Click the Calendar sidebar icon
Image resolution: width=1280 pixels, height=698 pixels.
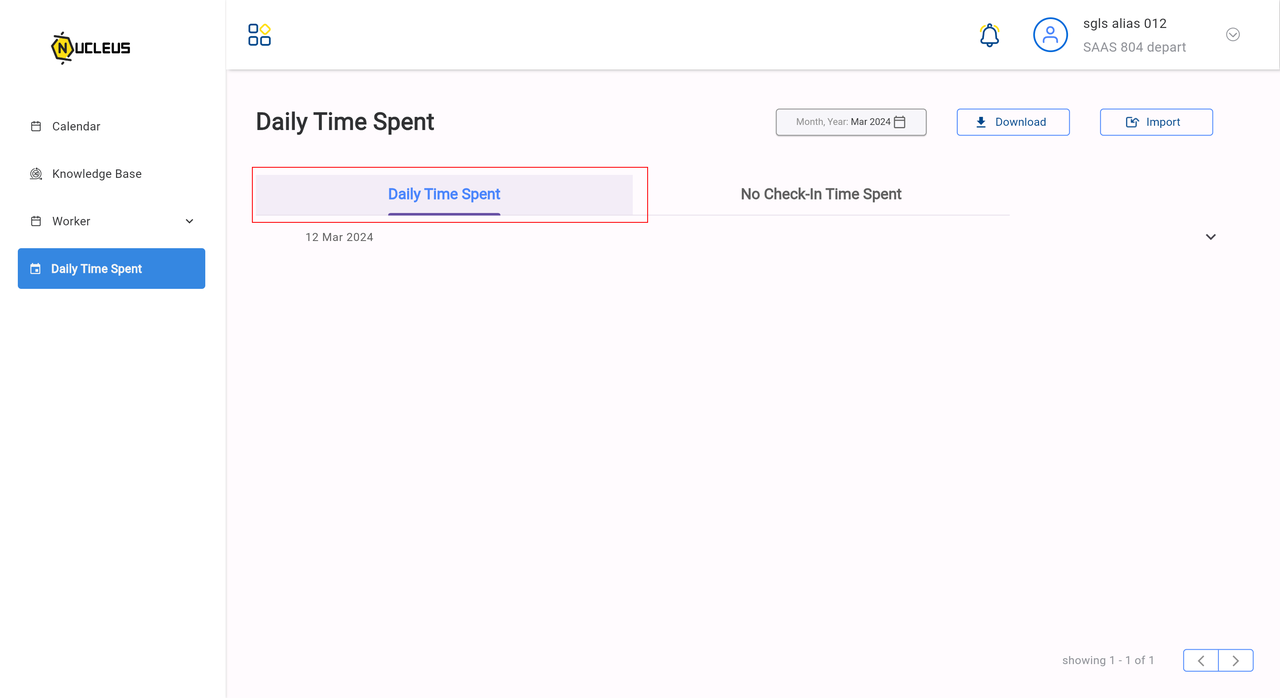[36, 126]
